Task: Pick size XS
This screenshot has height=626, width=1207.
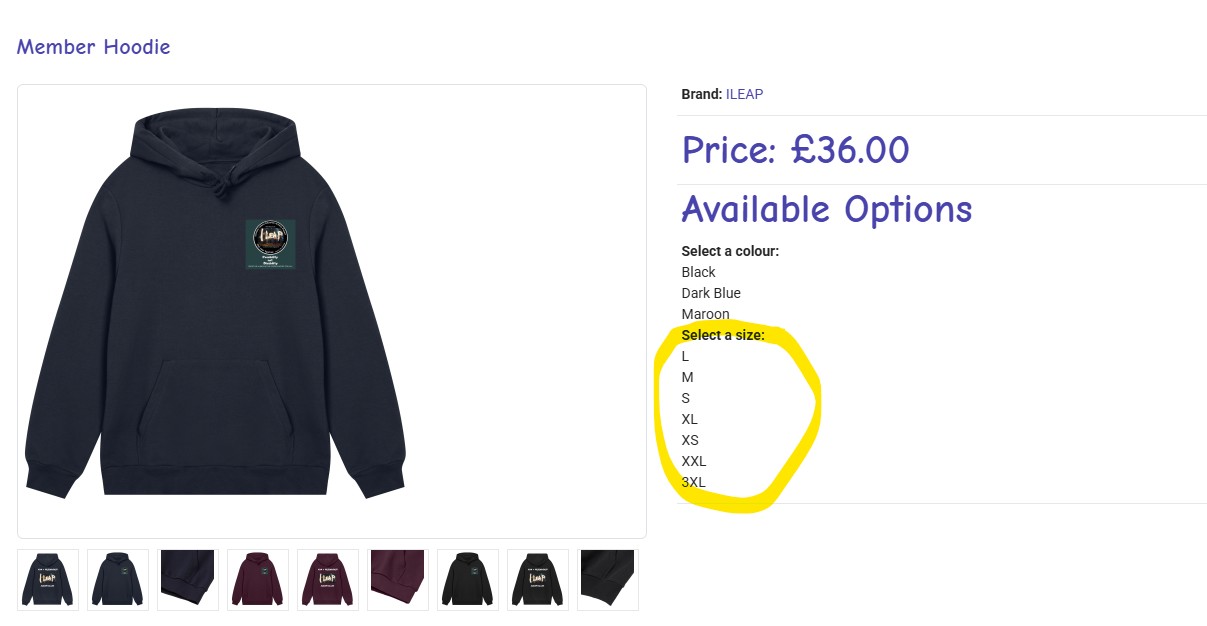Action: pos(689,440)
